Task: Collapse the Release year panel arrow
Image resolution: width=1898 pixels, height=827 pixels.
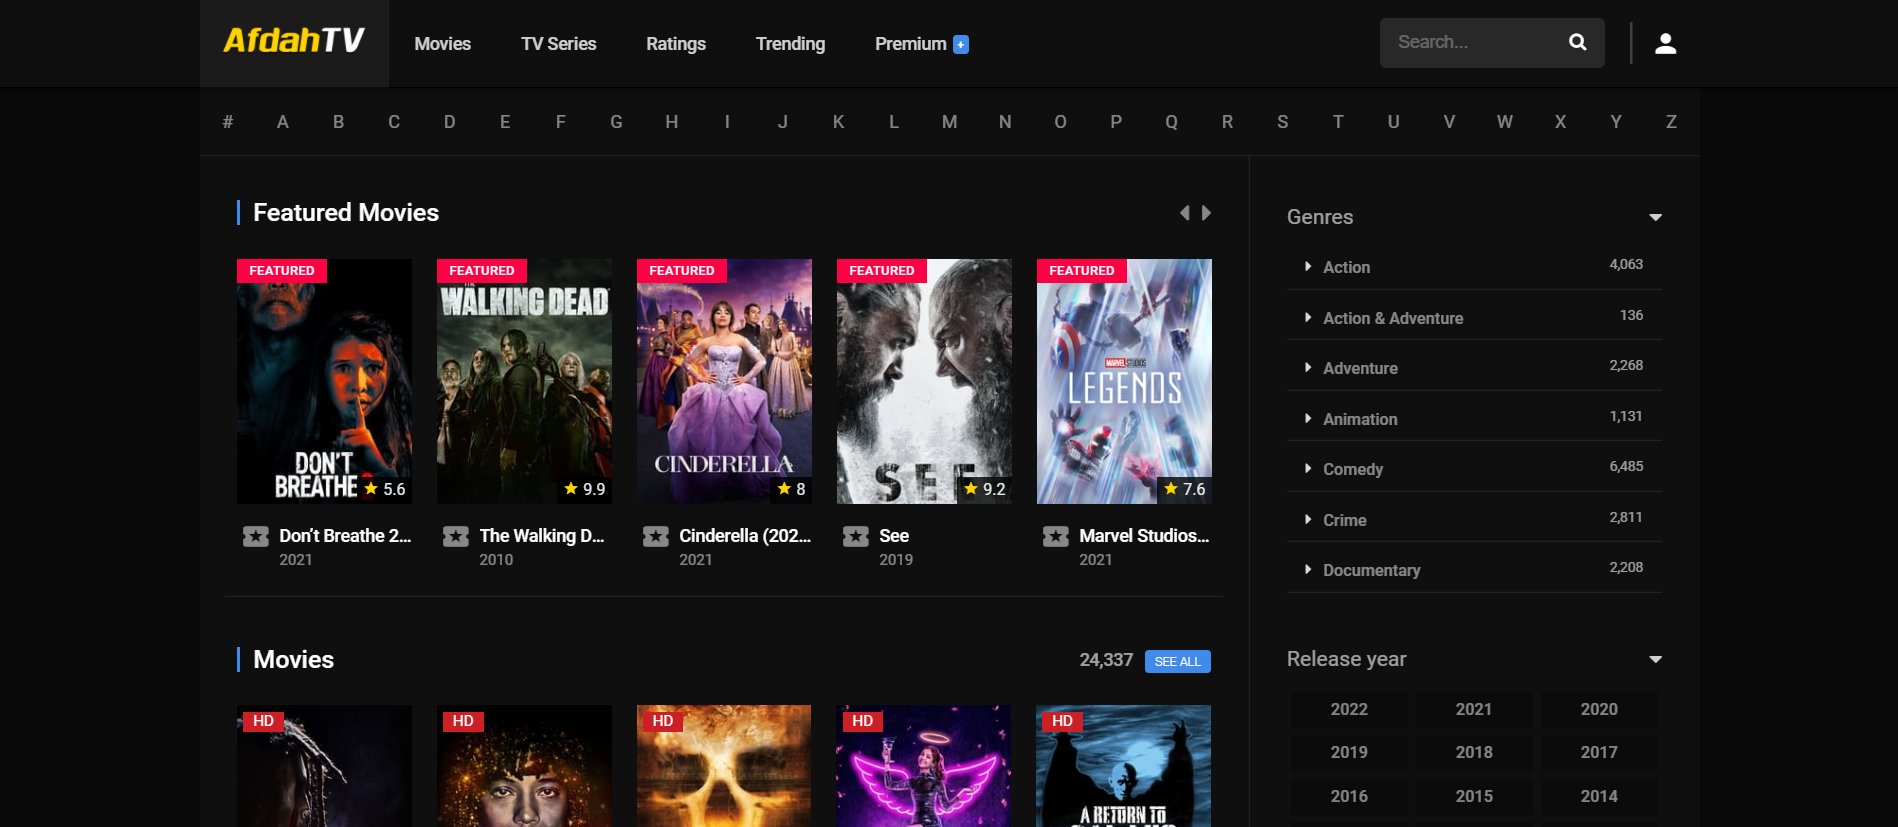Action: click(1655, 659)
